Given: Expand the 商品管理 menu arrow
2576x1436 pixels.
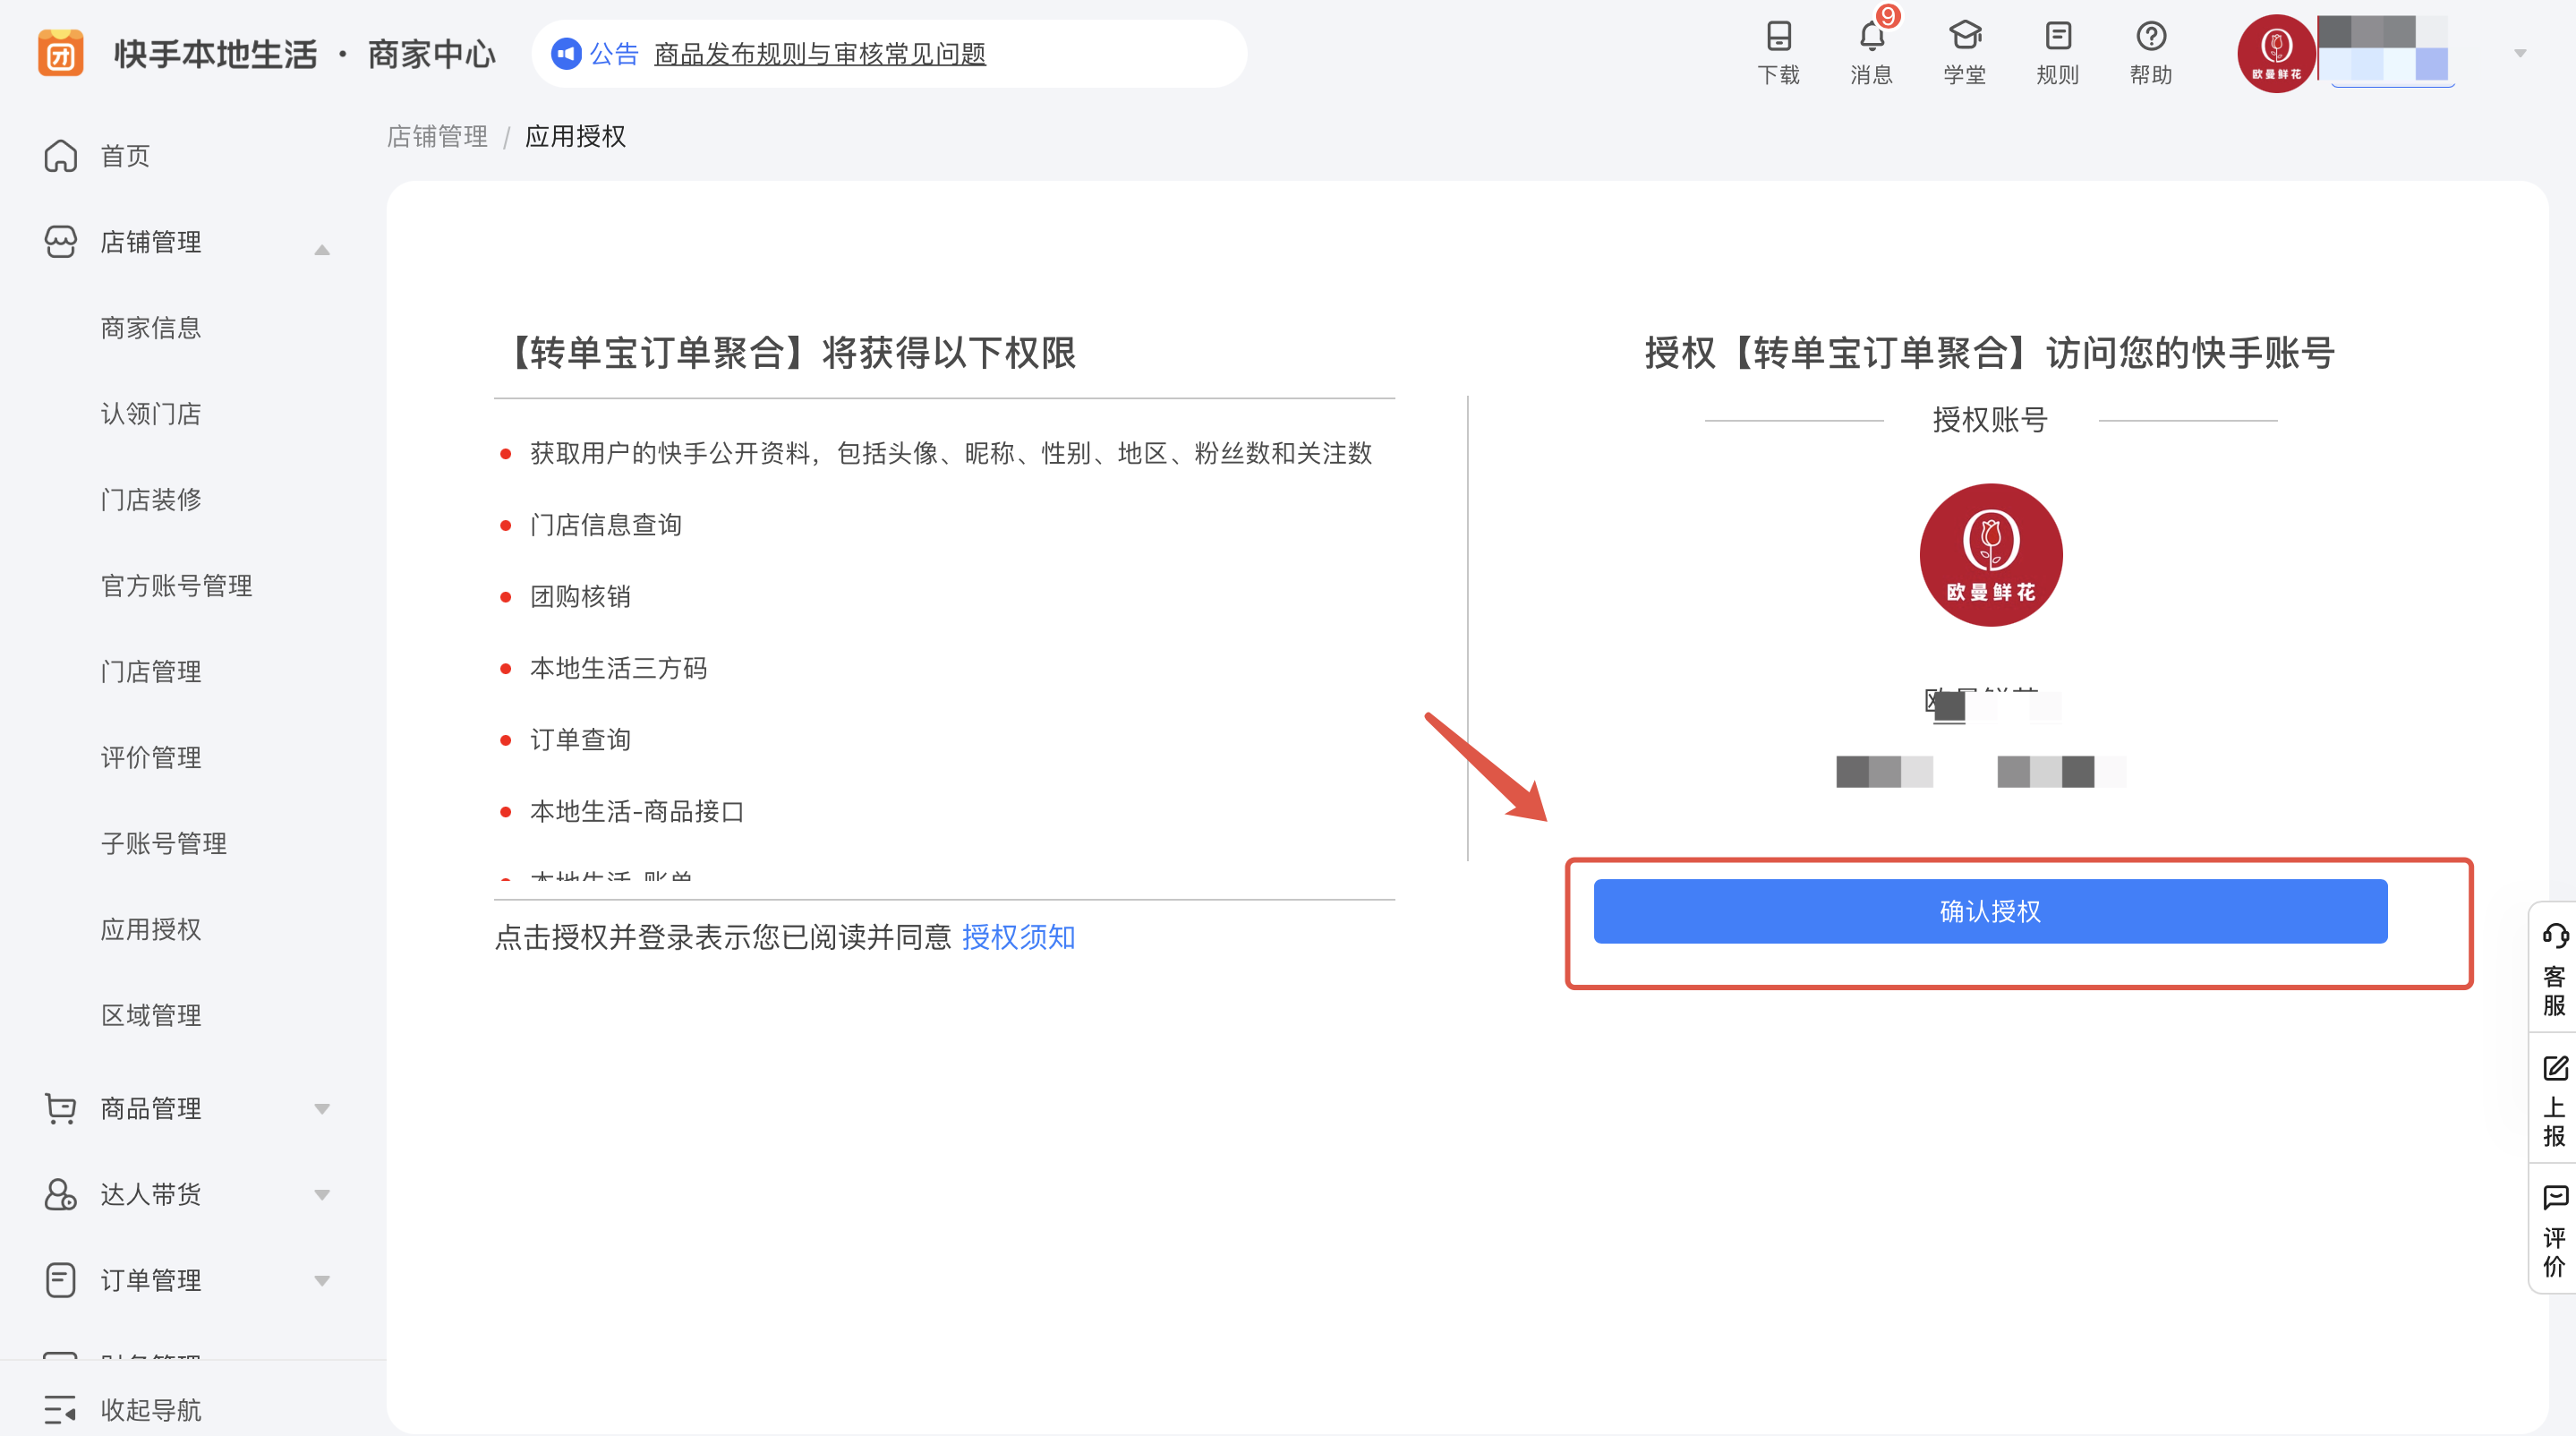Looking at the screenshot, I should click(322, 1109).
